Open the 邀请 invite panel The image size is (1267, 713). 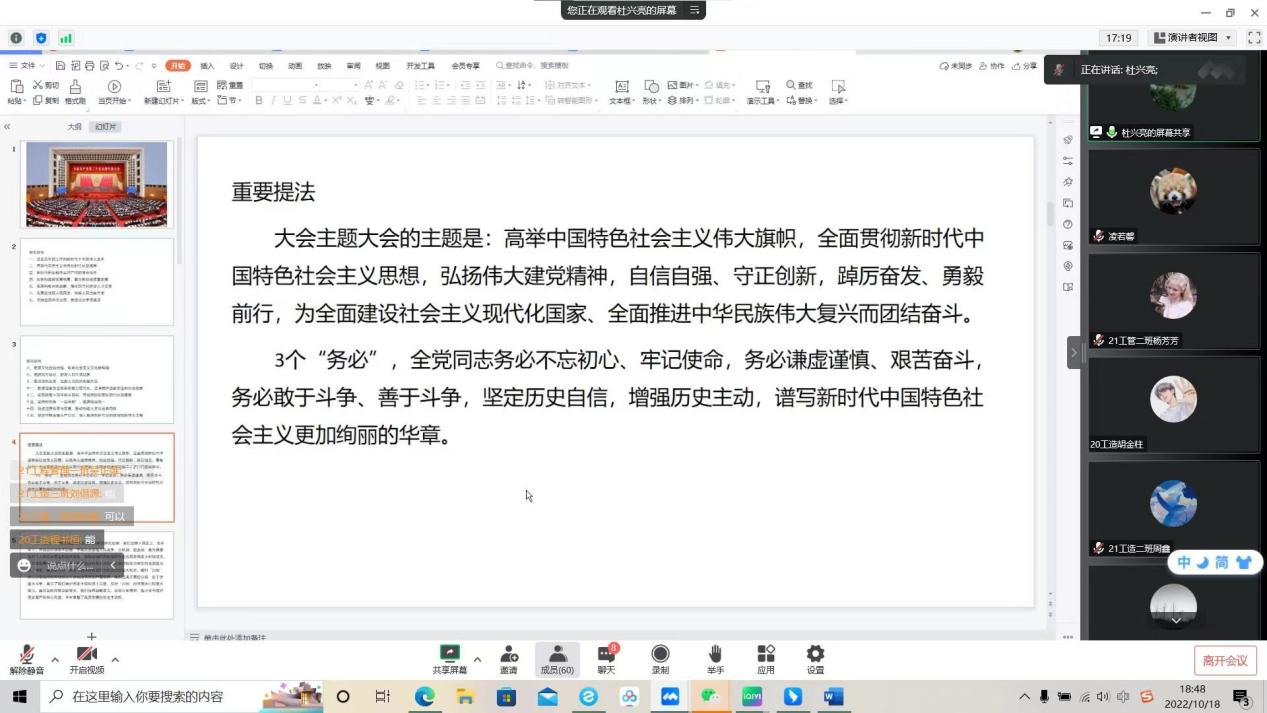508,659
